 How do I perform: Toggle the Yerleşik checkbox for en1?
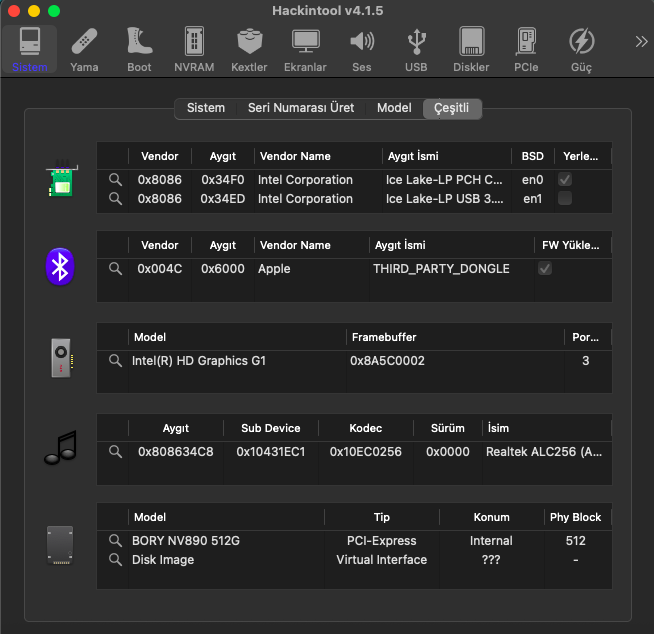565,198
